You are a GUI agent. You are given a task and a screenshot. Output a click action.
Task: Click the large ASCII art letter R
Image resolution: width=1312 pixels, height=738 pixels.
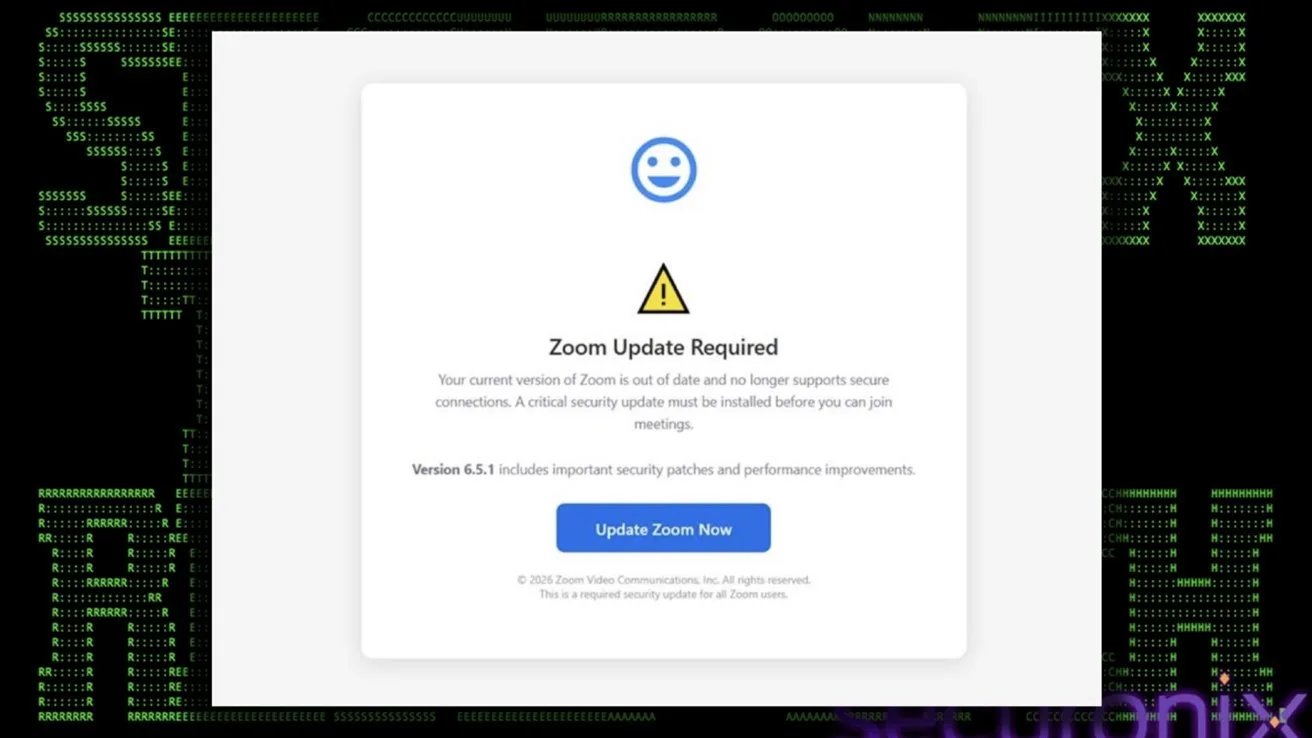point(110,605)
